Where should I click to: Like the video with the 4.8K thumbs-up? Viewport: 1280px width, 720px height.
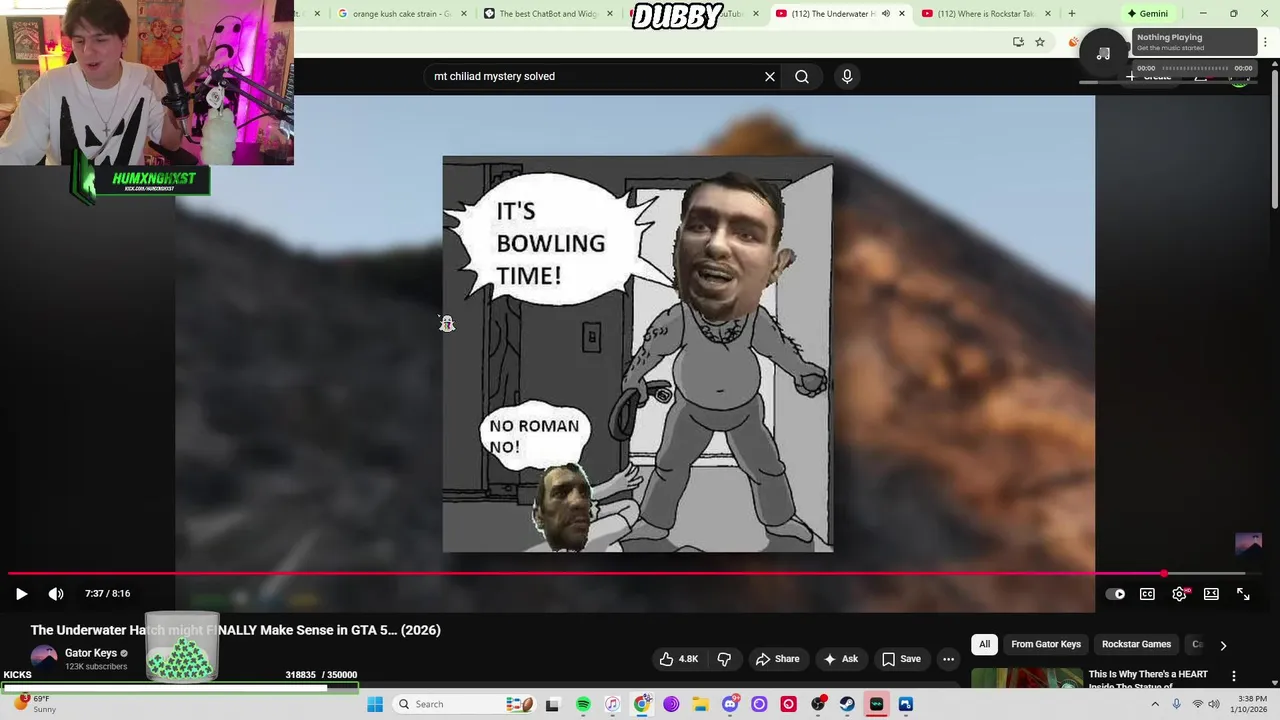pos(678,659)
